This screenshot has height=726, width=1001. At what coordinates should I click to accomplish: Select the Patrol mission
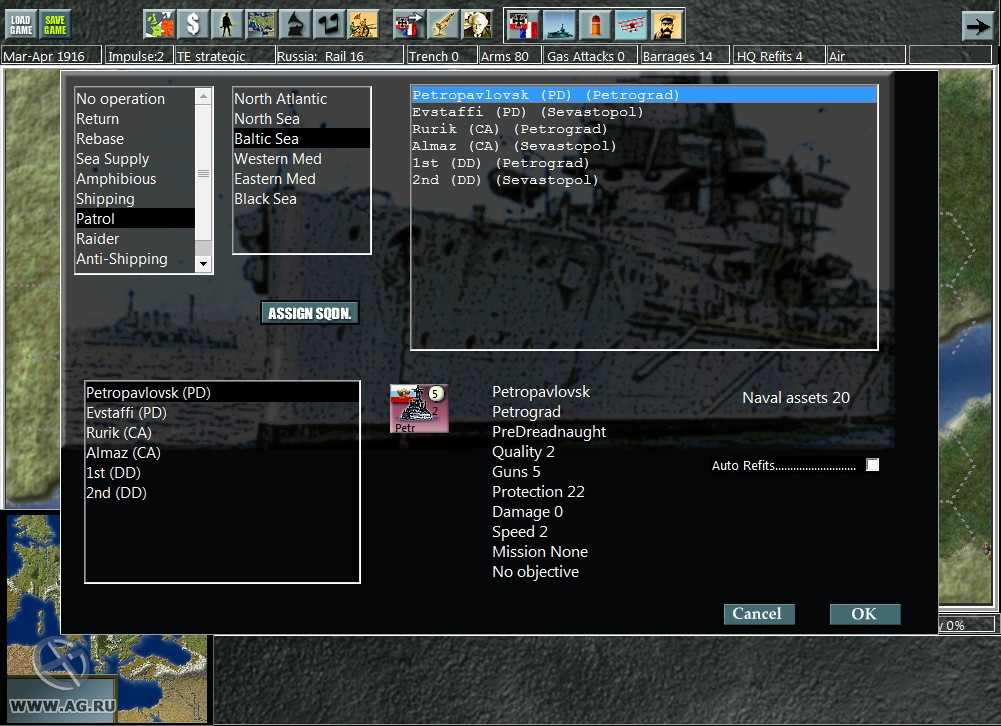(x=135, y=218)
